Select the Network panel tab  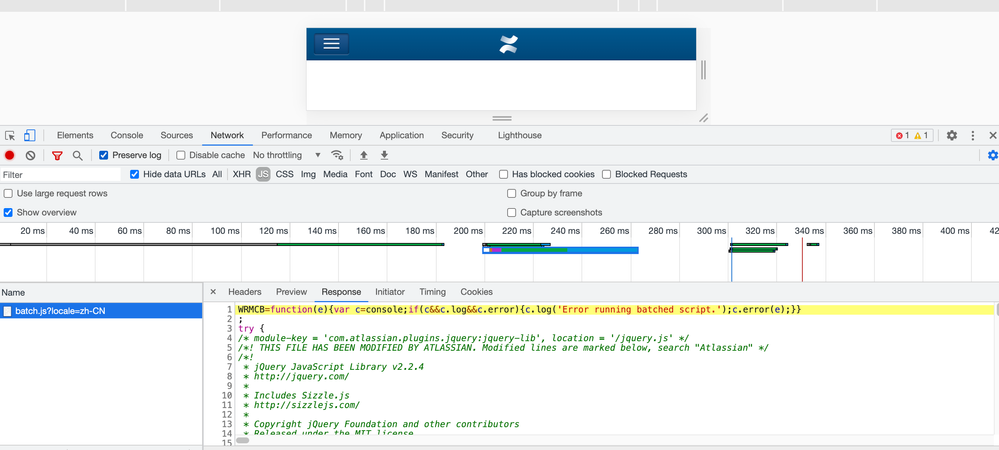(x=227, y=135)
